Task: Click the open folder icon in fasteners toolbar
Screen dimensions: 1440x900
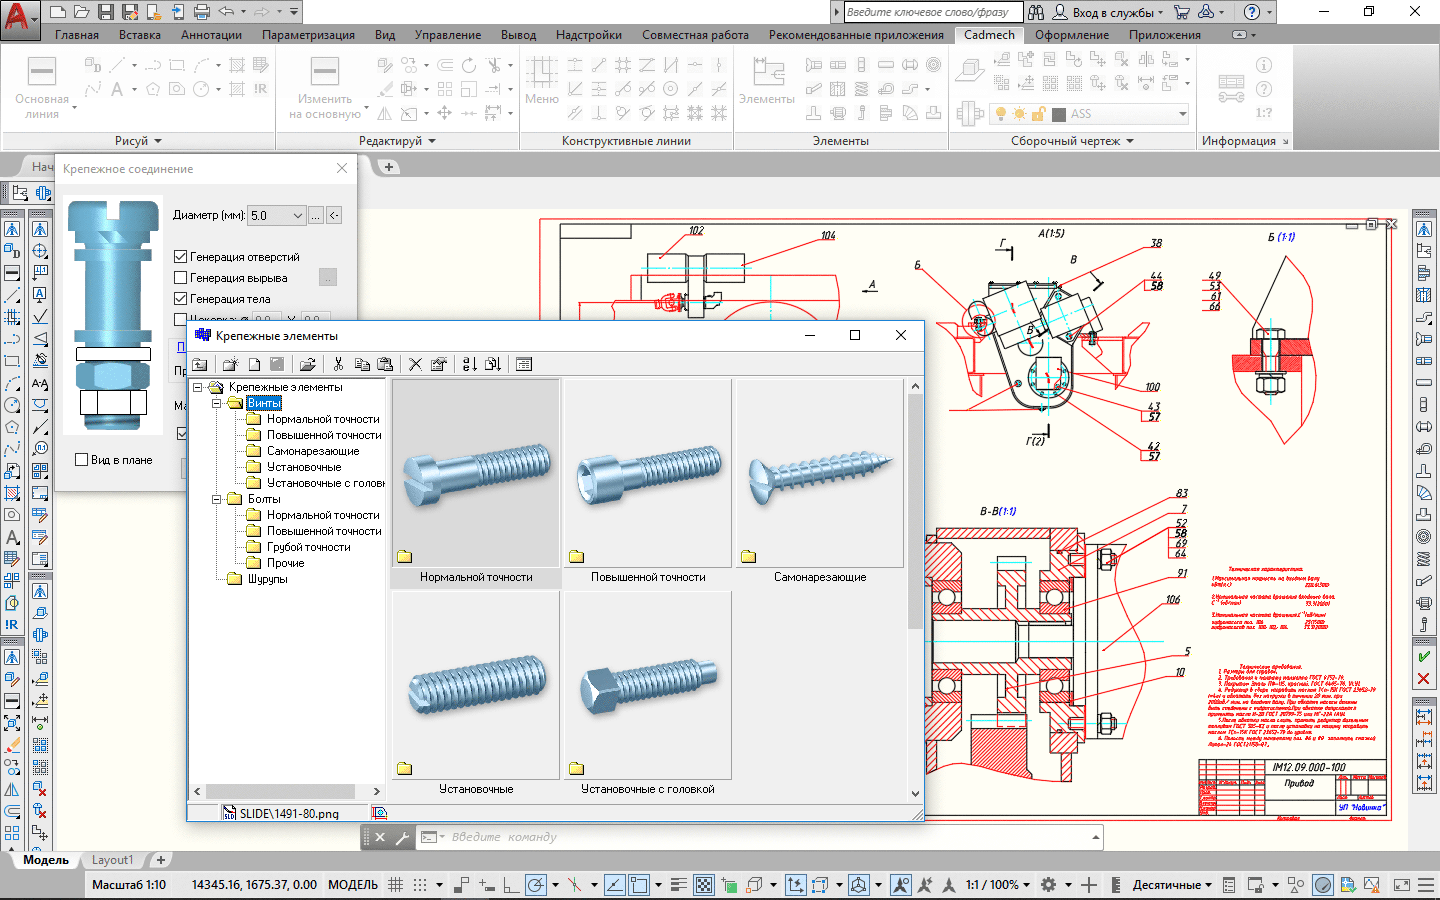Action: click(x=308, y=364)
